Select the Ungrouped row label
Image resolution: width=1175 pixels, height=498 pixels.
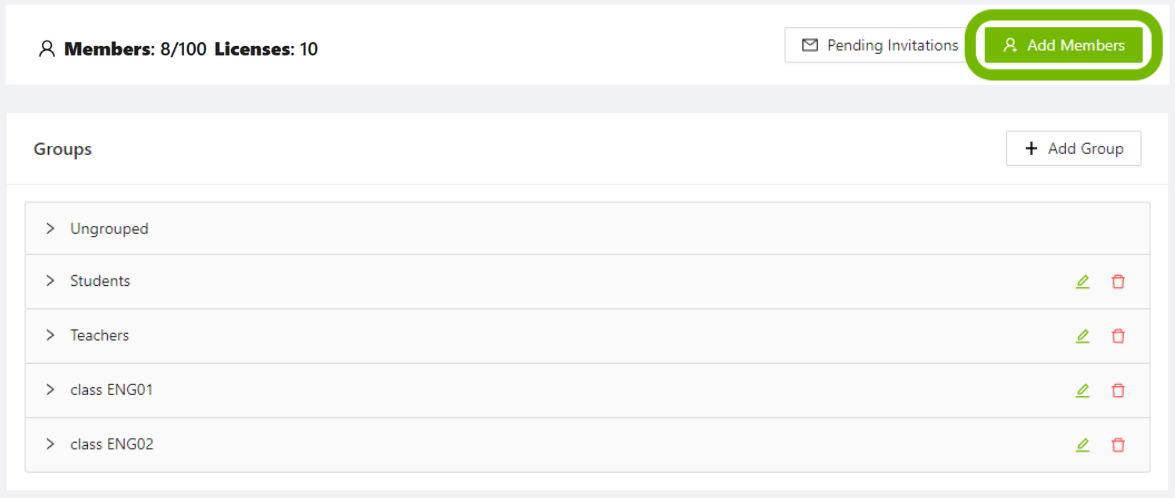[x=109, y=229]
